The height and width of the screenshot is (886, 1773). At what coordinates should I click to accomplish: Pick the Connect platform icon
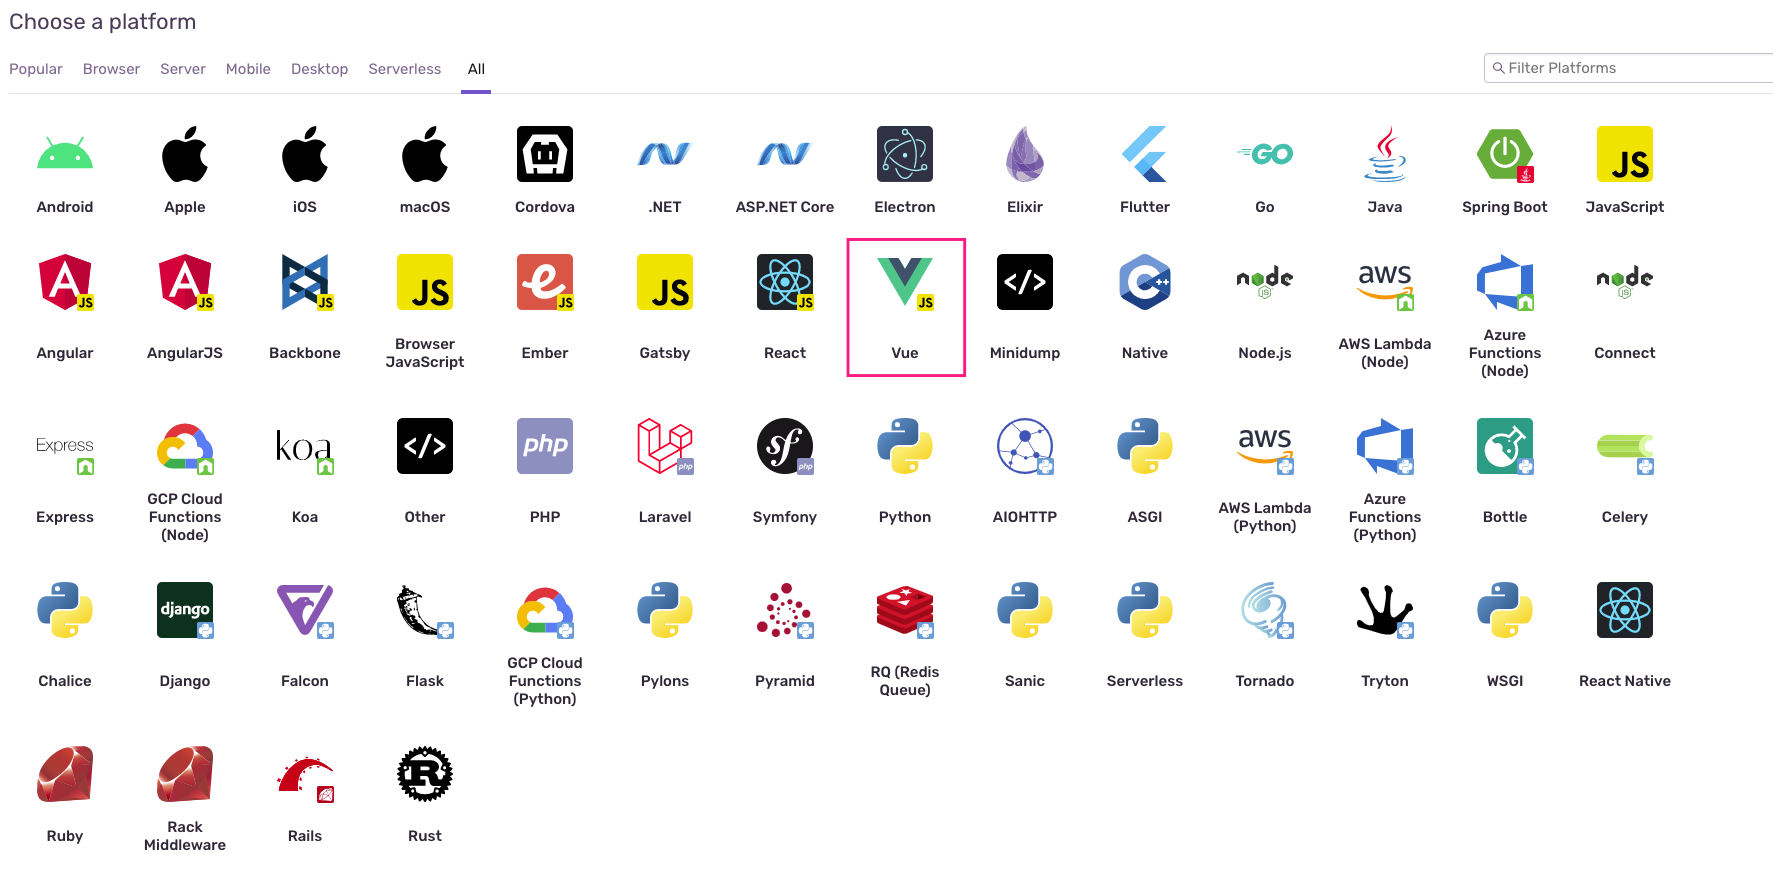1625,282
